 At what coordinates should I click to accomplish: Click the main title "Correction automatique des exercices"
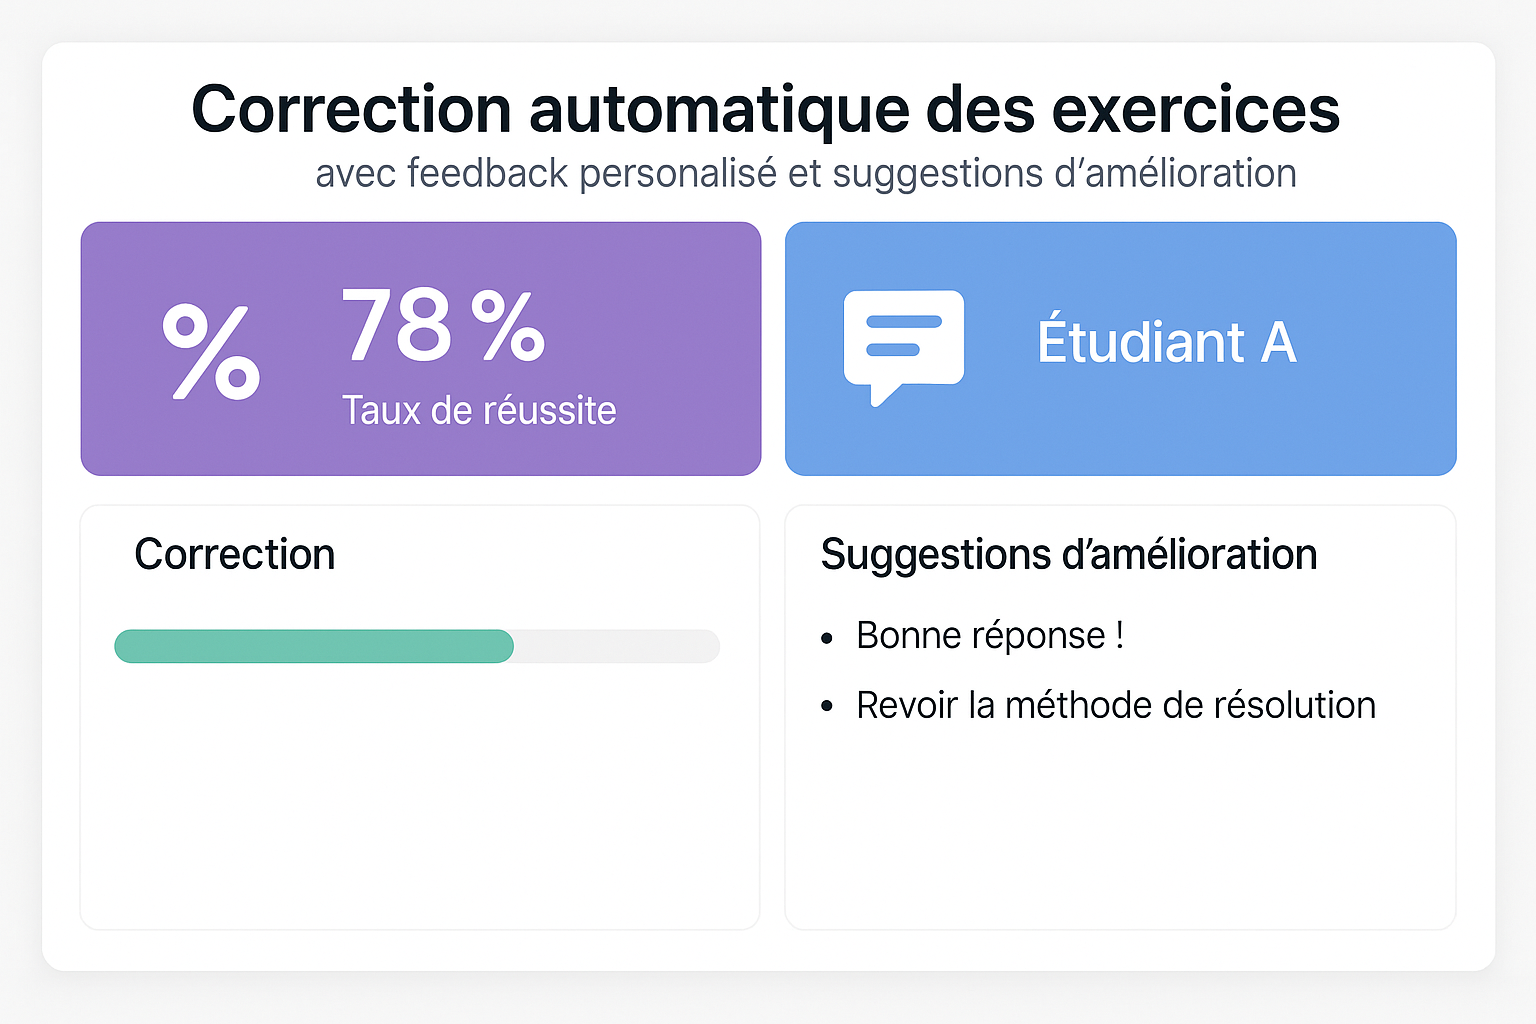click(765, 109)
